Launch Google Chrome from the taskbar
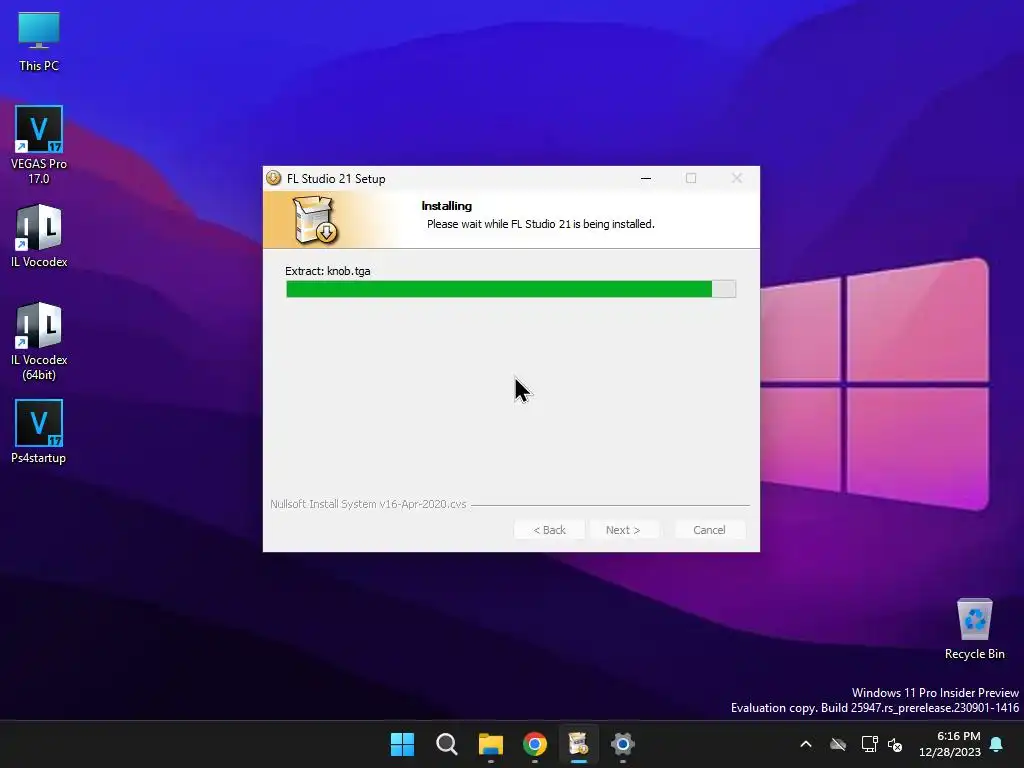This screenshot has width=1024, height=768. [x=535, y=744]
